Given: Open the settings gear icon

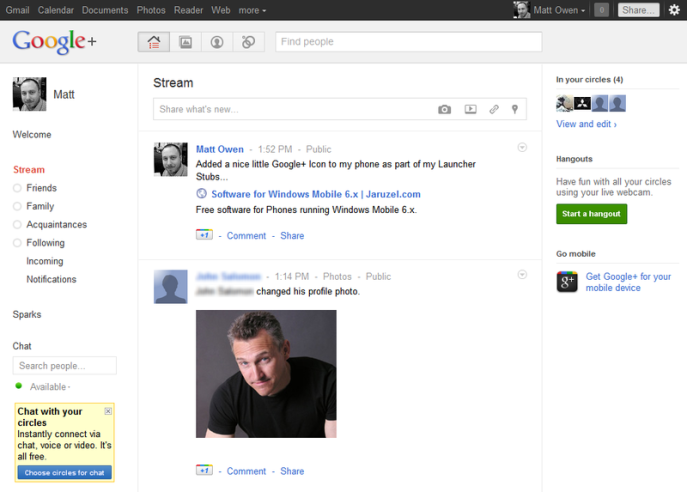Looking at the screenshot, I should point(673,10).
